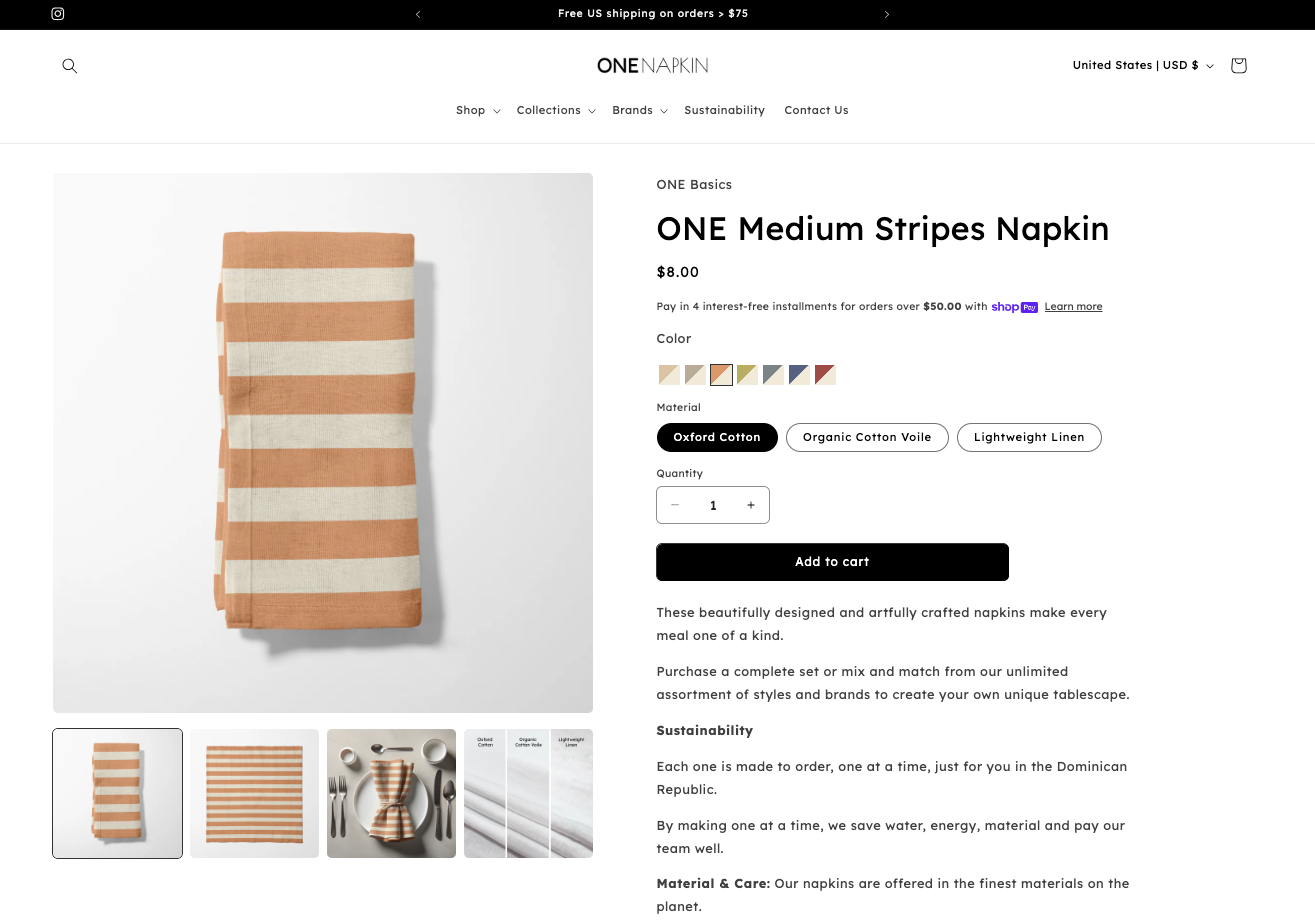Expand the Shop dropdown menu
Image resolution: width=1315 pixels, height=923 pixels.
point(477,110)
